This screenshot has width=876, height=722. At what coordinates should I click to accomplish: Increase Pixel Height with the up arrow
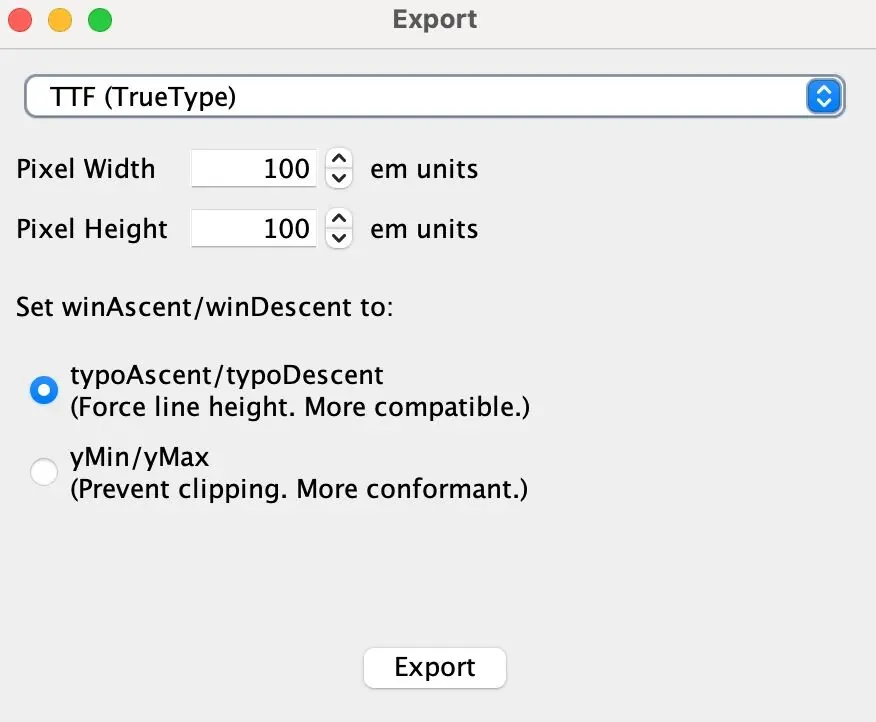[x=339, y=218]
